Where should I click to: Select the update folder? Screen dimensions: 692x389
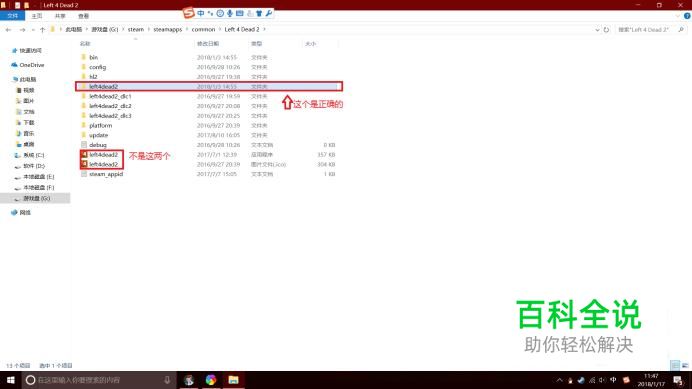[x=98, y=135]
